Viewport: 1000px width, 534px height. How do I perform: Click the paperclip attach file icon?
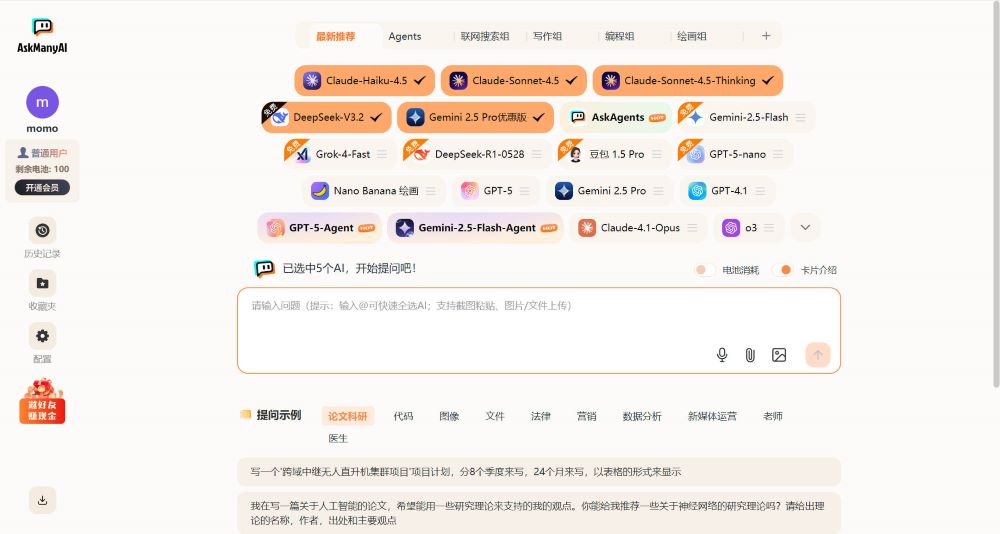pos(750,355)
